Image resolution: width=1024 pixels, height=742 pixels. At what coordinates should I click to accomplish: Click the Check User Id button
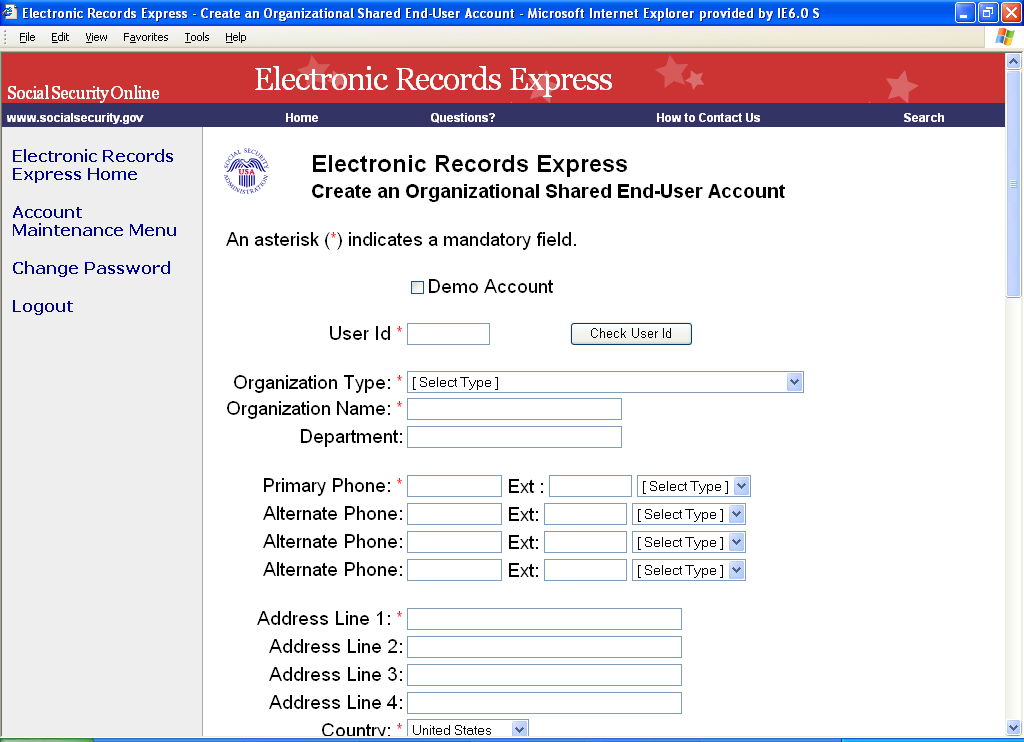pyautogui.click(x=631, y=334)
